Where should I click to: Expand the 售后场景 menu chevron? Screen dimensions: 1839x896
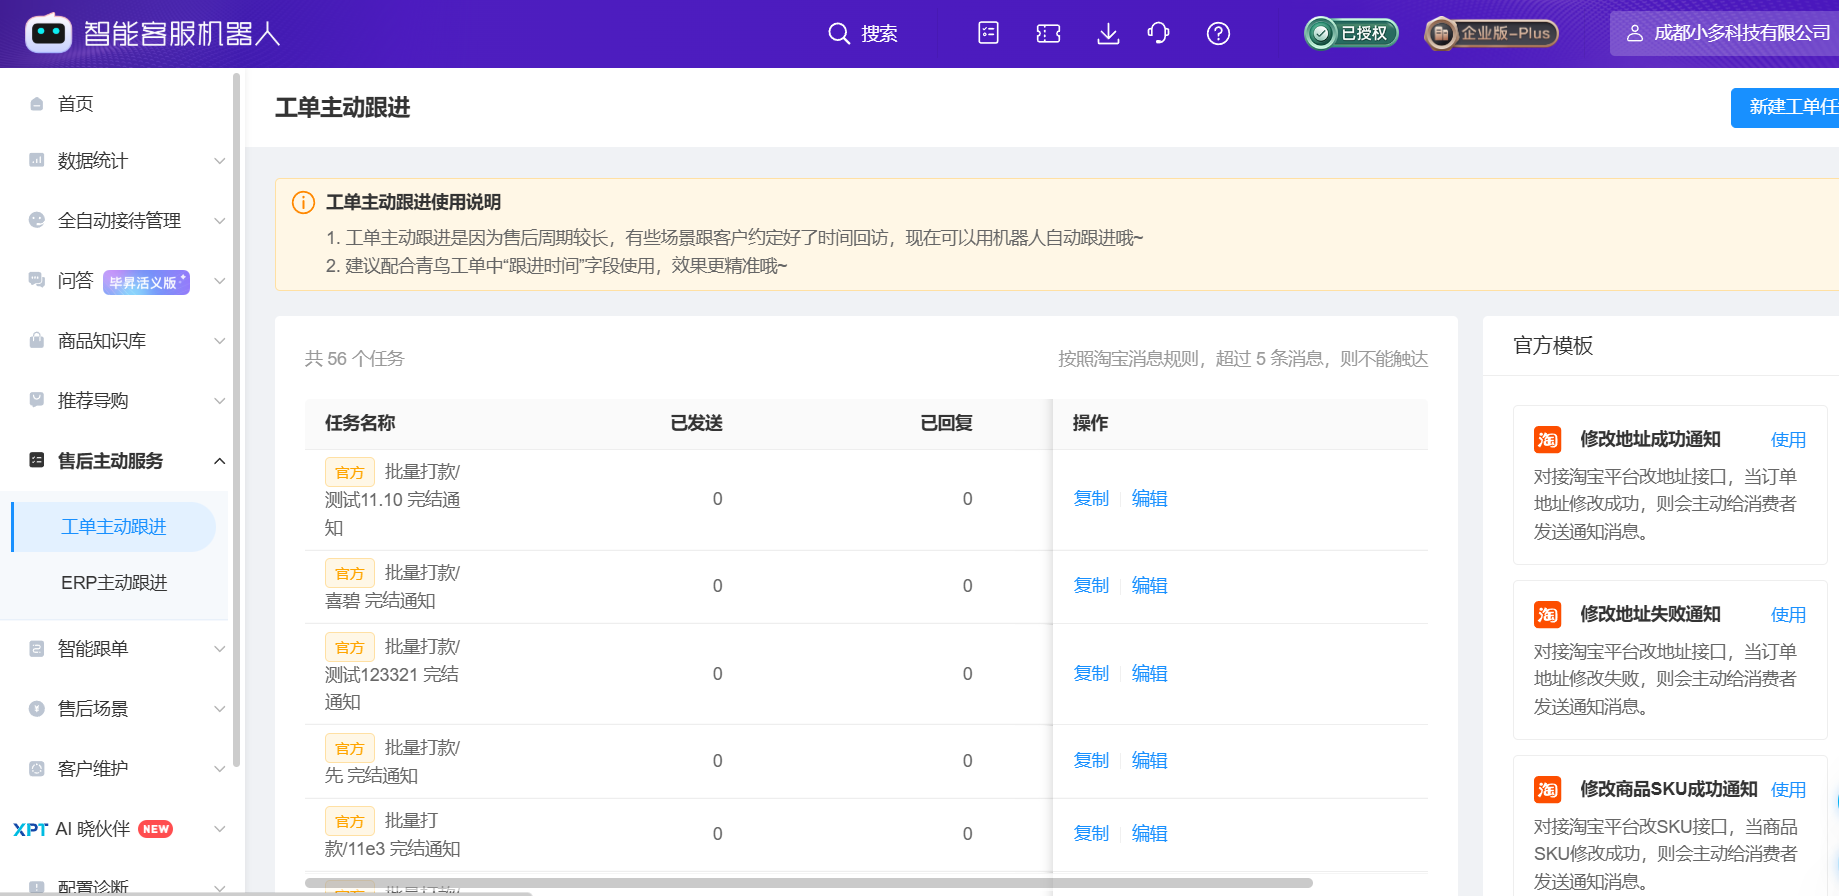[220, 709]
